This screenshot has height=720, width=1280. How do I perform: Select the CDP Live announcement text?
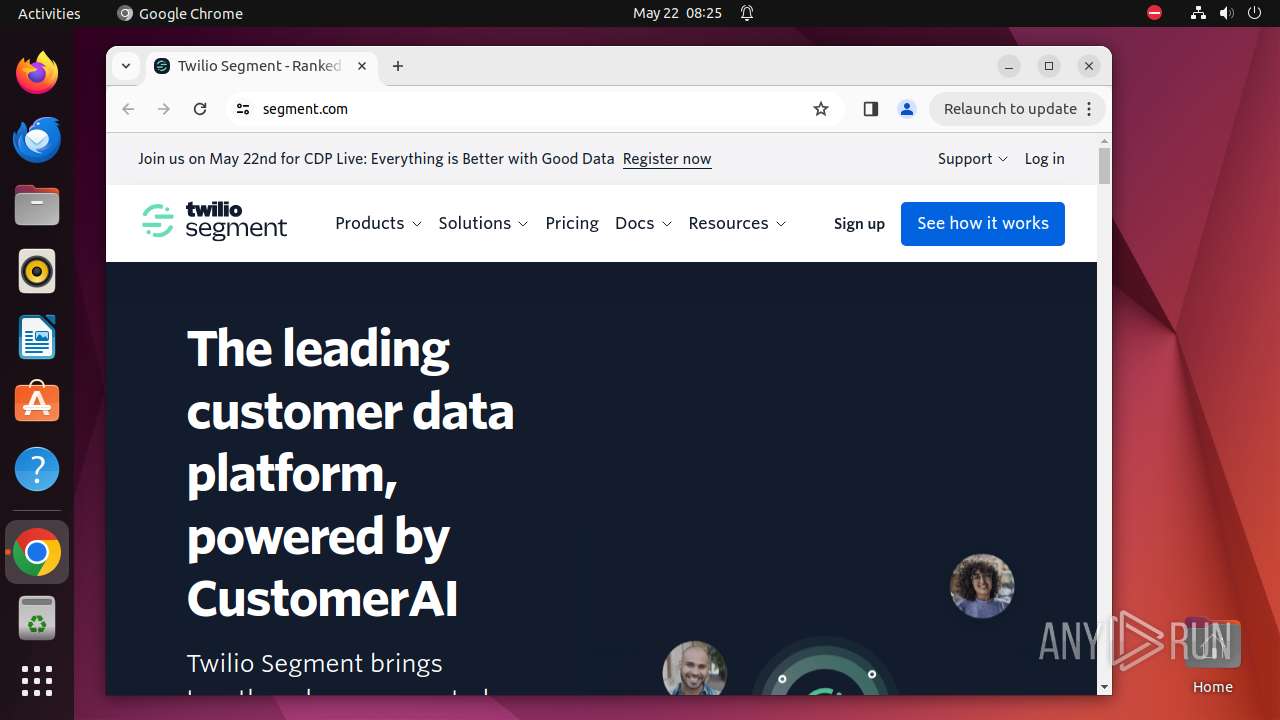tap(376, 159)
